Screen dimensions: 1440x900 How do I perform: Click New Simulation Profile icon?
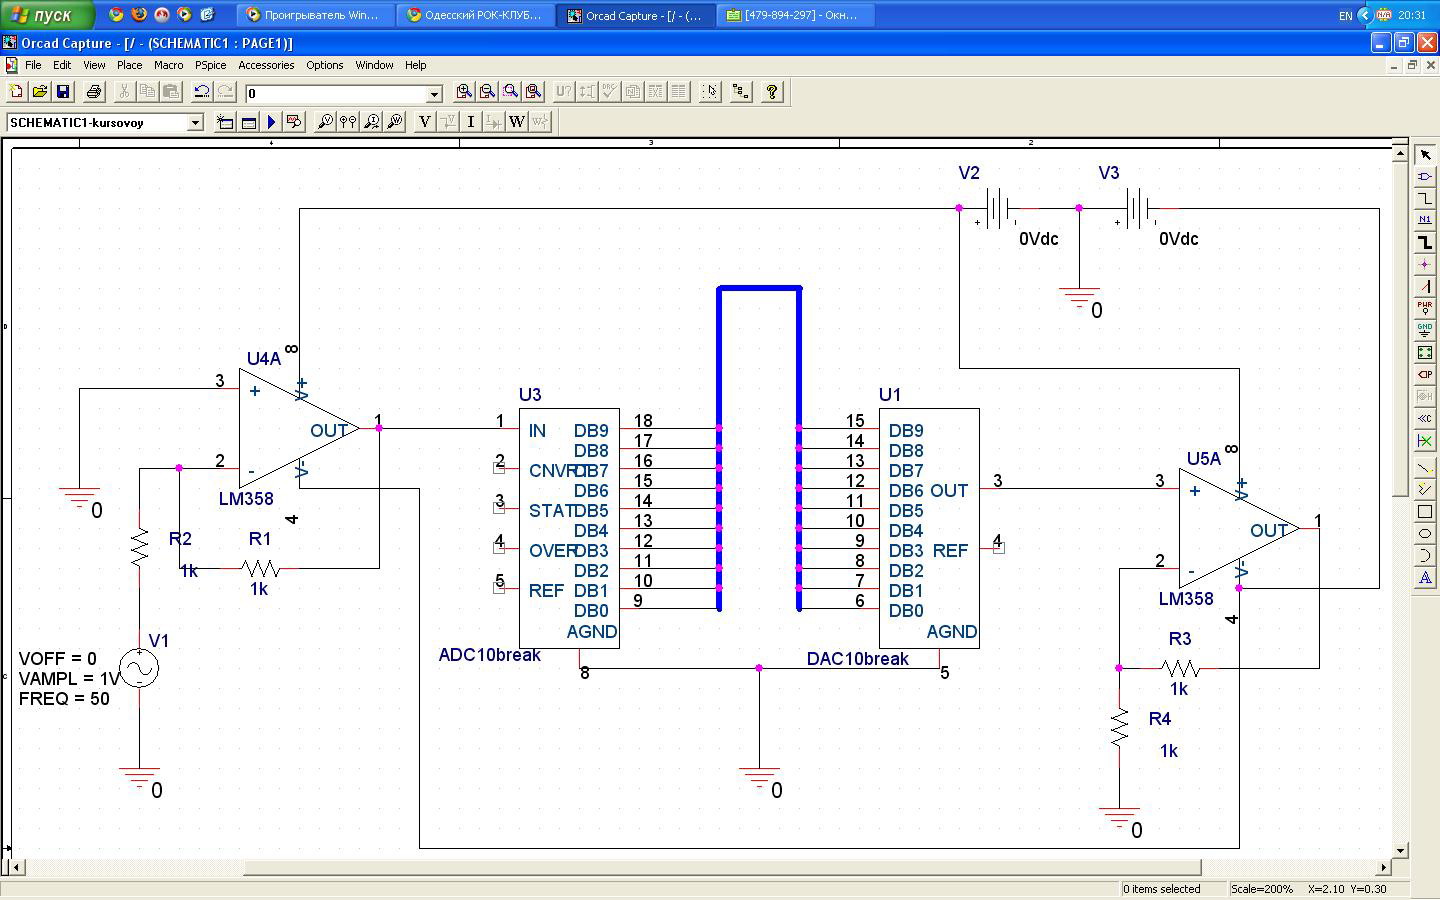coord(225,122)
